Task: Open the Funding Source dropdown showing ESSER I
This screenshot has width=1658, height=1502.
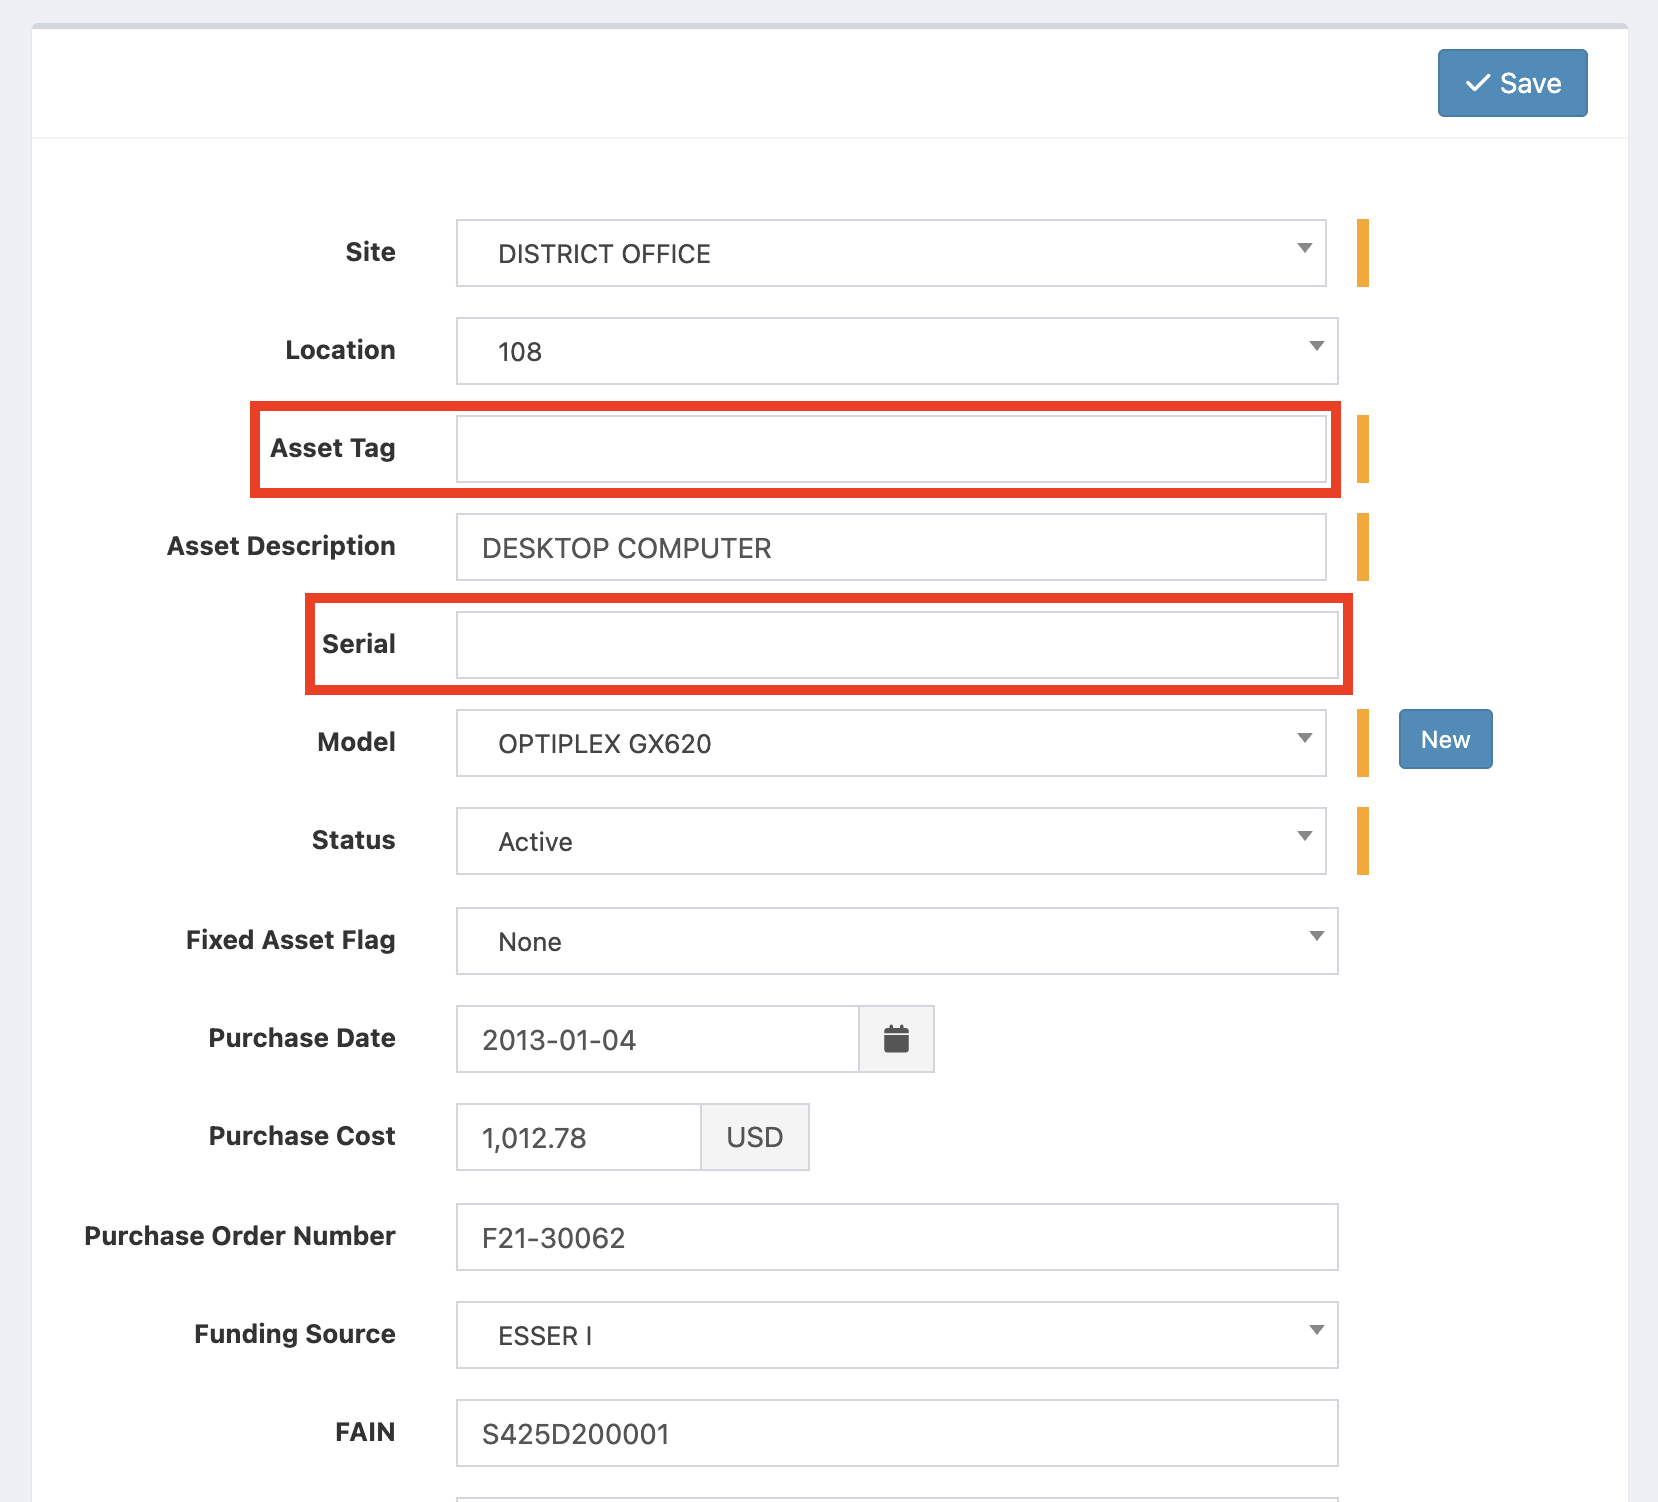Action: tap(896, 1335)
